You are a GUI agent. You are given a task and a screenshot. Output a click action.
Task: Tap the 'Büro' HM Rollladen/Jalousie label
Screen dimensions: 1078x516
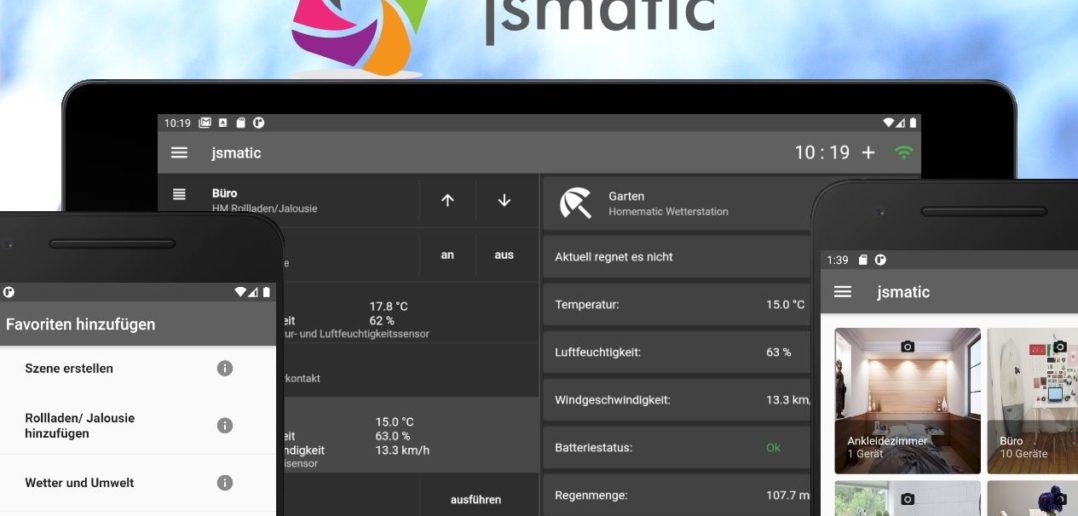point(265,201)
